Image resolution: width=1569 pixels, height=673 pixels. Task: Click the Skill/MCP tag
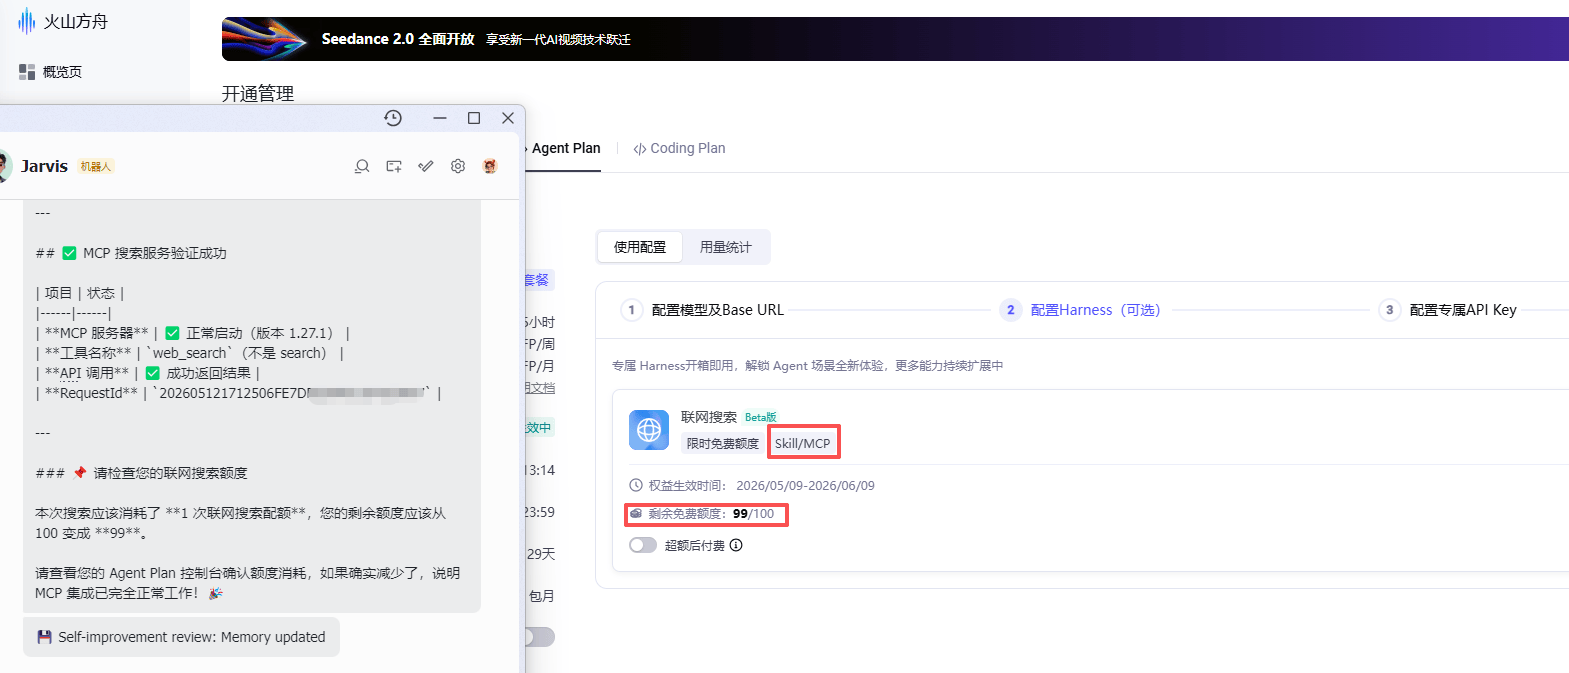[803, 443]
